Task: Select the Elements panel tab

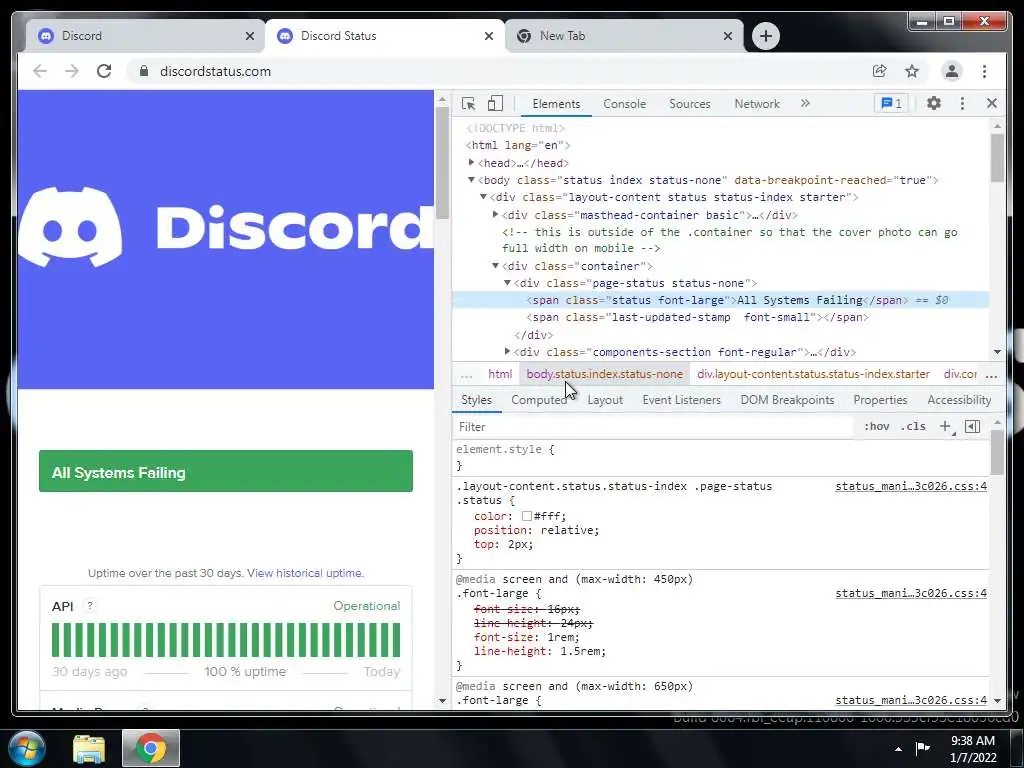Action: point(556,104)
